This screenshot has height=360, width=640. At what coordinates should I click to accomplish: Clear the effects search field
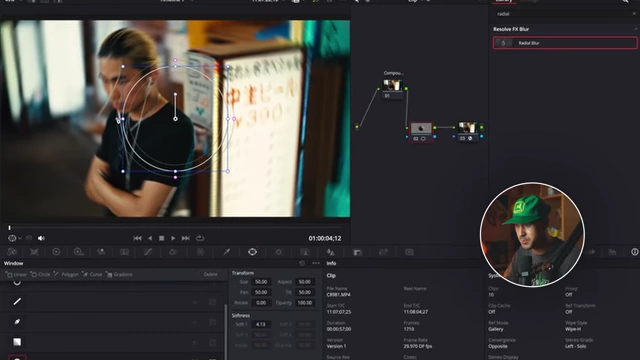tap(634, 13)
